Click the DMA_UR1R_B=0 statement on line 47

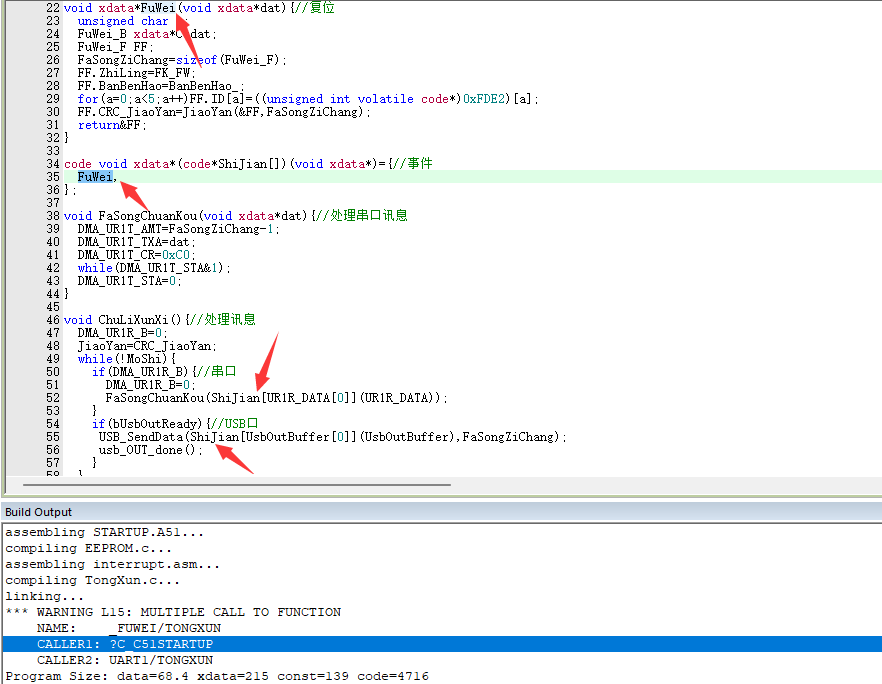[123, 332]
